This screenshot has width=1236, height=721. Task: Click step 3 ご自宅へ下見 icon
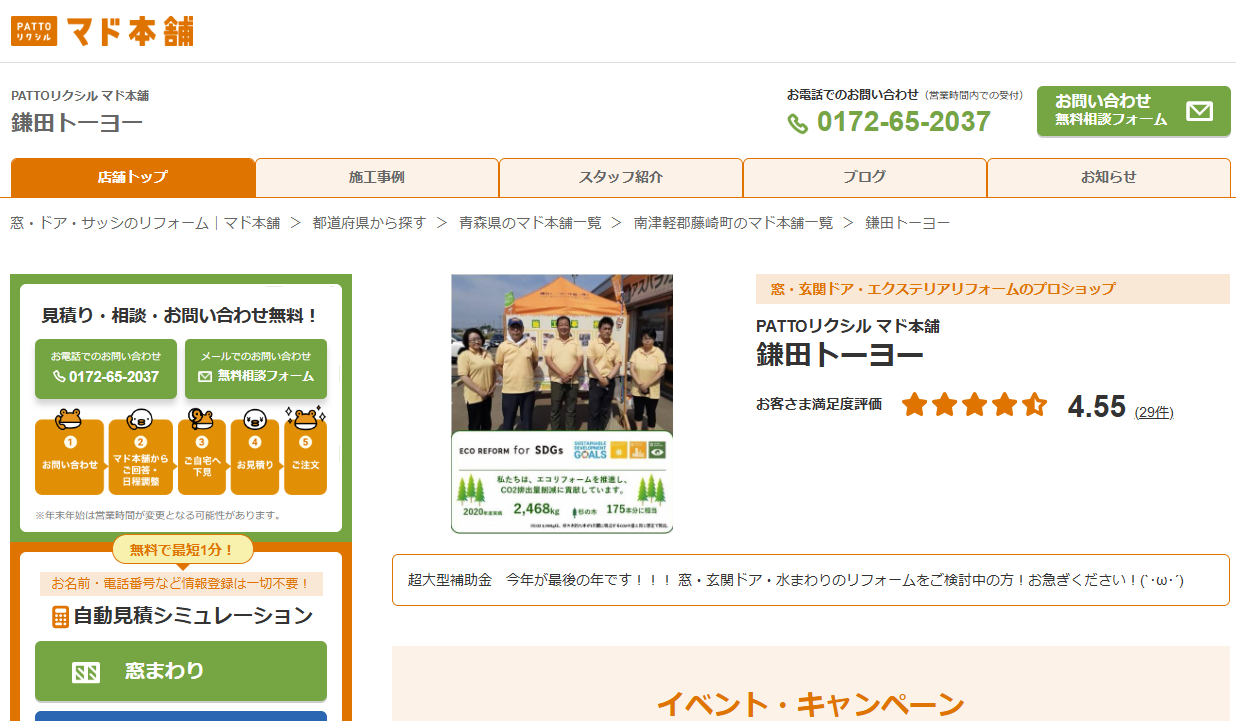(x=202, y=451)
